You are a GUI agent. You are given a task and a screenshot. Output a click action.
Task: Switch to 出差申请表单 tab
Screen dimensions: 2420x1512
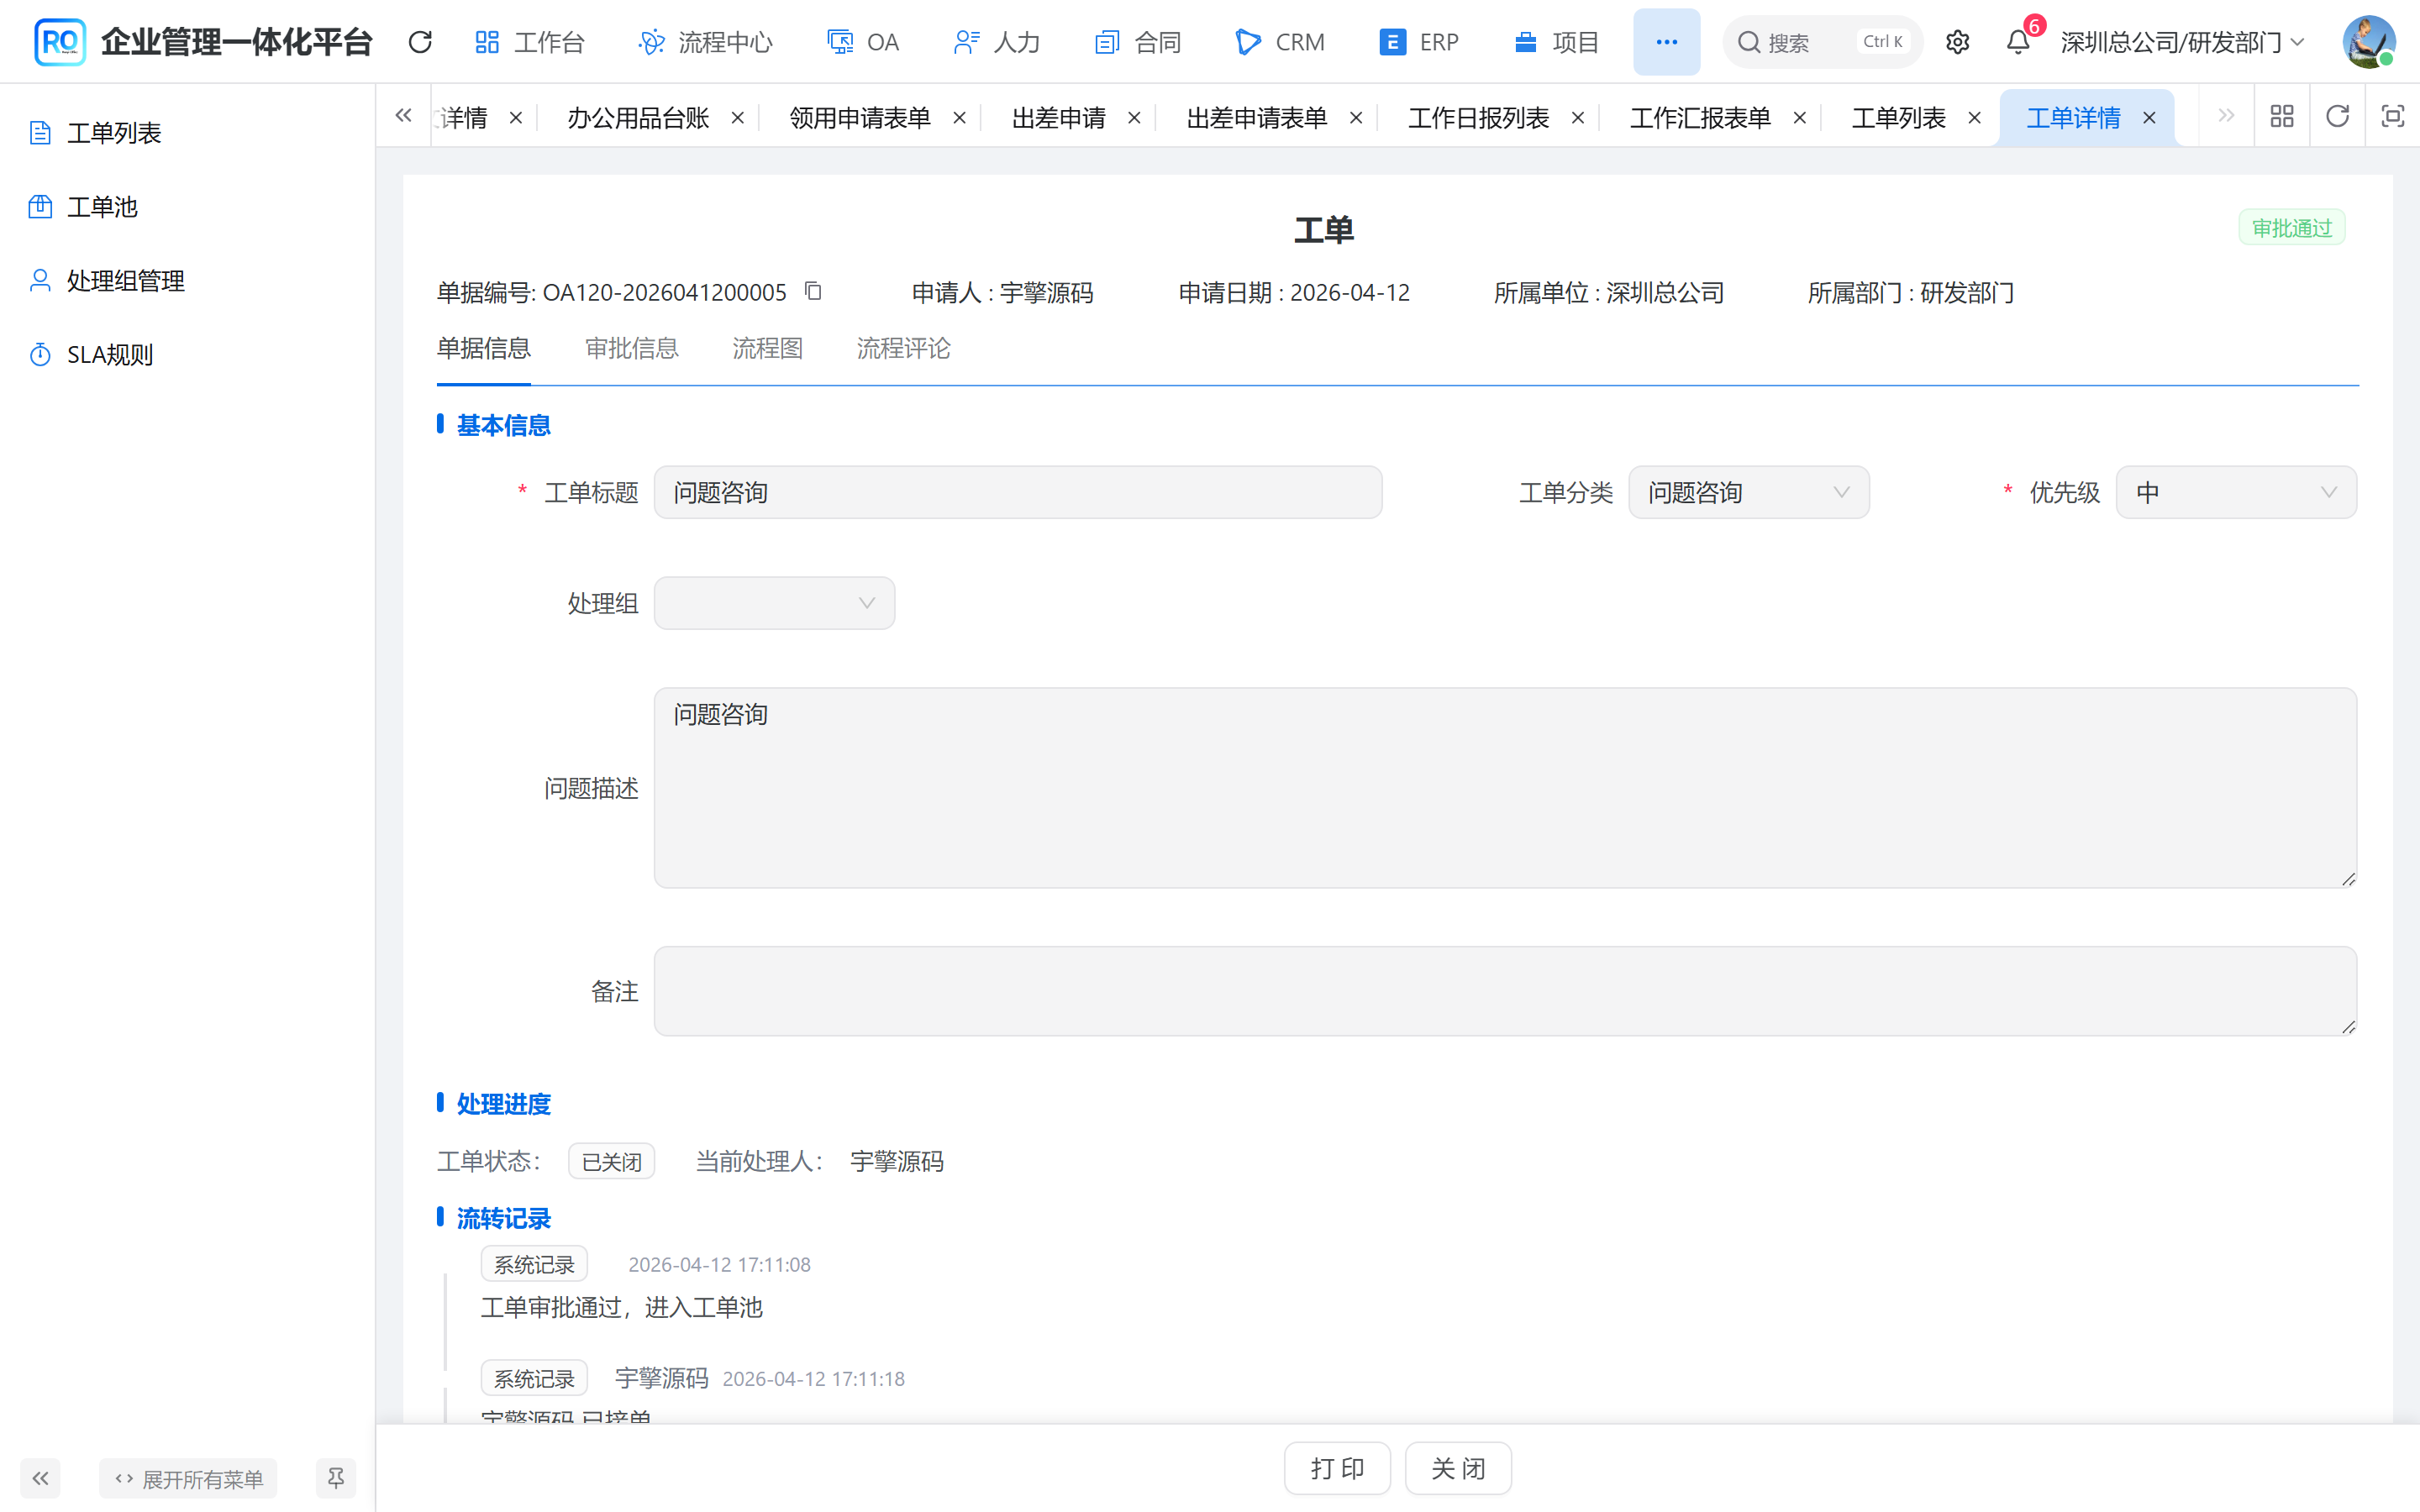coord(1257,118)
